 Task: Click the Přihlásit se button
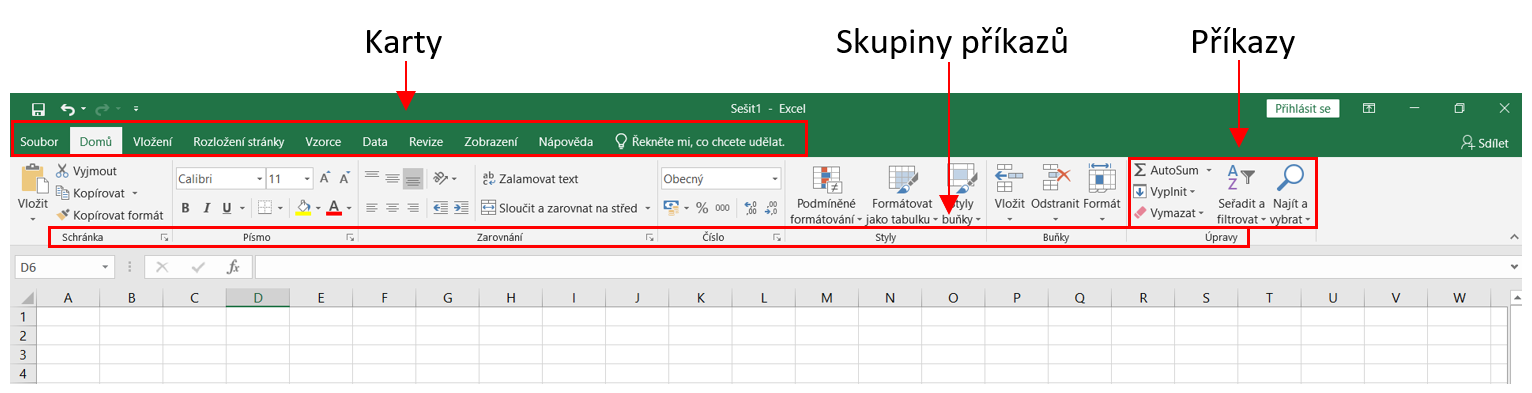click(x=1302, y=108)
